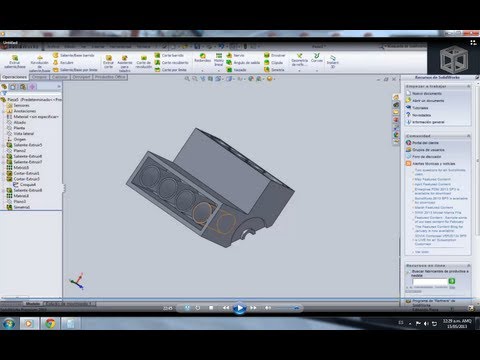Switch to the Operaciones tab

click(x=14, y=77)
